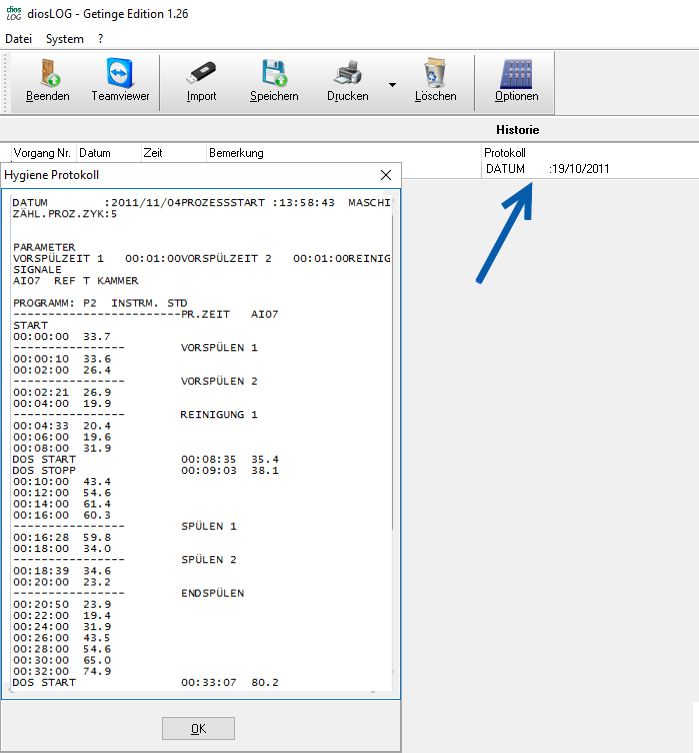Viewport: 699px width, 753px height.
Task: Click the Speichern floppy disk icon
Action: tap(274, 74)
